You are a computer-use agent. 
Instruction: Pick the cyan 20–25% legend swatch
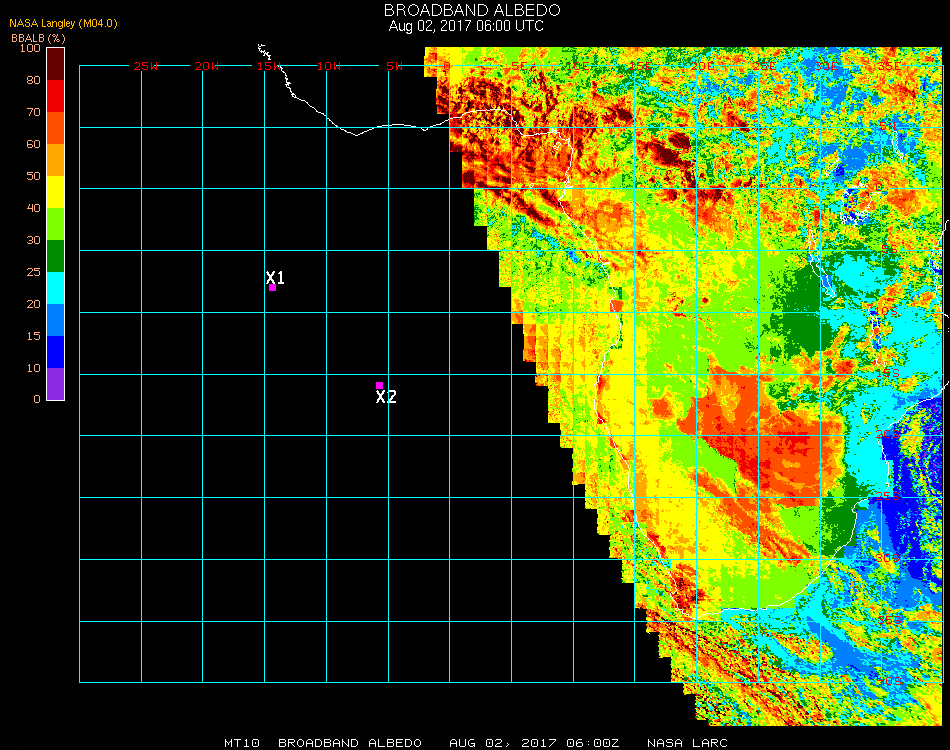click(x=56, y=288)
